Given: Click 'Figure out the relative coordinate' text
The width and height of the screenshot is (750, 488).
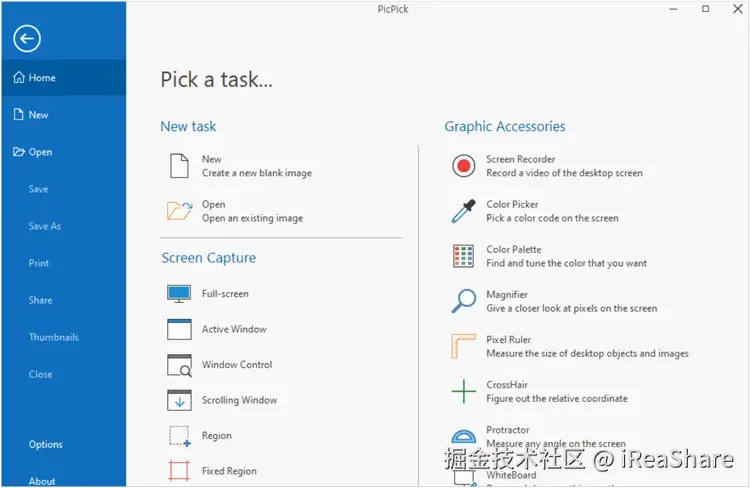Looking at the screenshot, I should pyautogui.click(x=557, y=399).
